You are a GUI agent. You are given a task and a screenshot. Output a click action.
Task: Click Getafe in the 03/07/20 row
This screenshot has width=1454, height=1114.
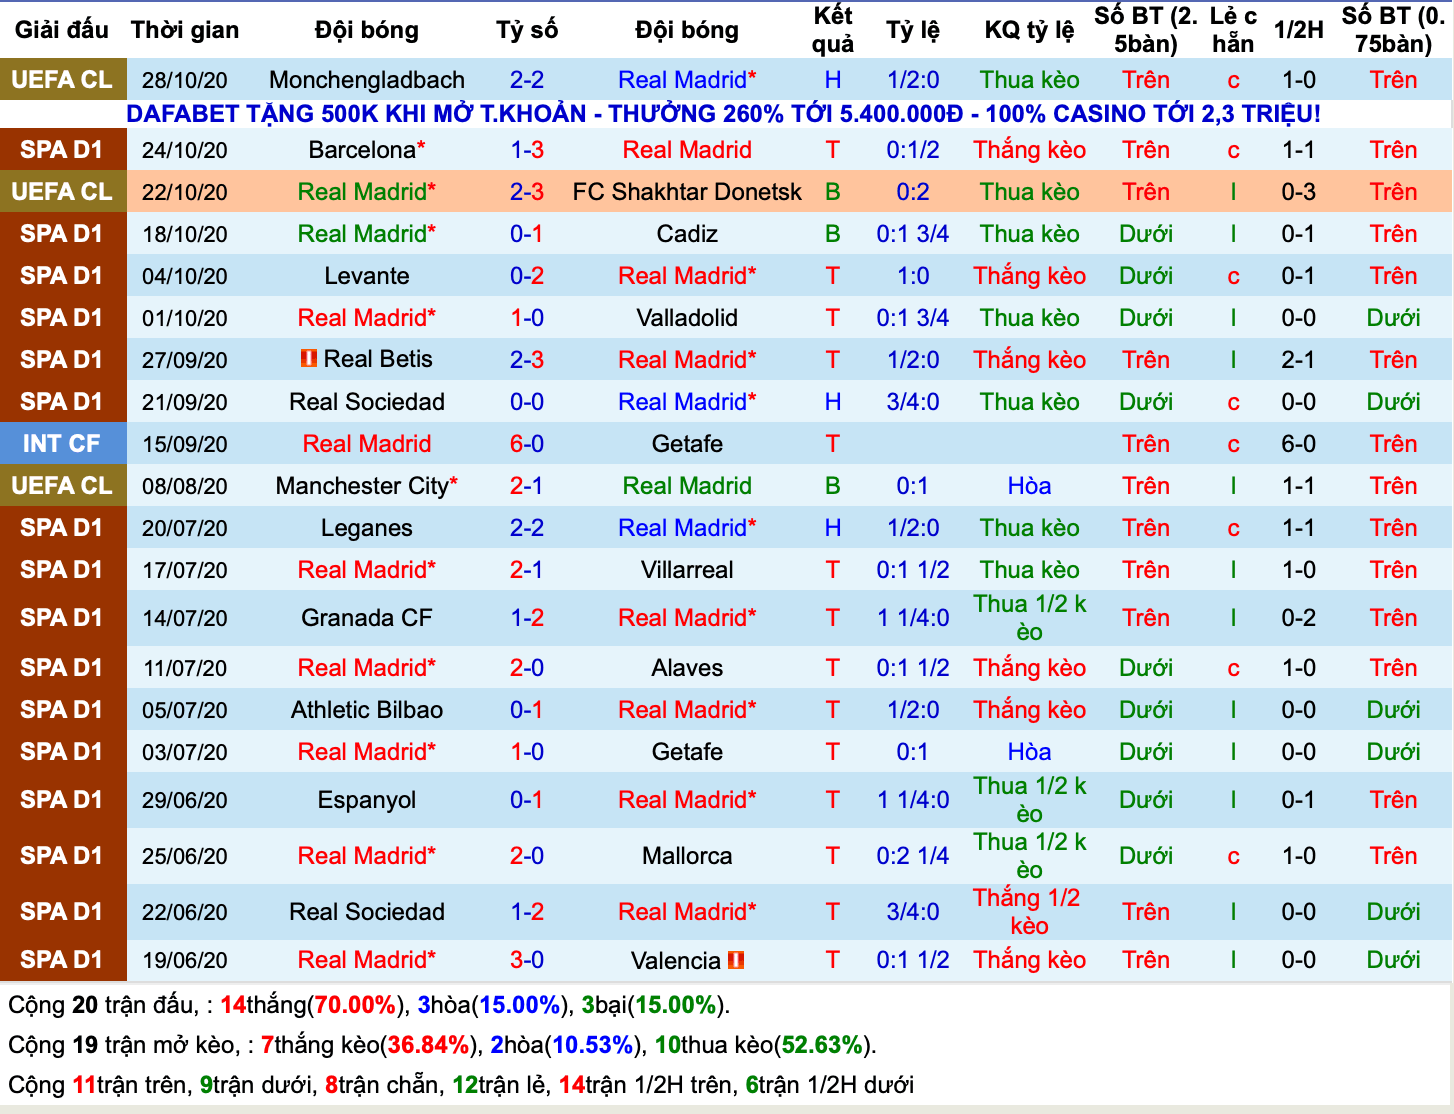click(x=687, y=752)
